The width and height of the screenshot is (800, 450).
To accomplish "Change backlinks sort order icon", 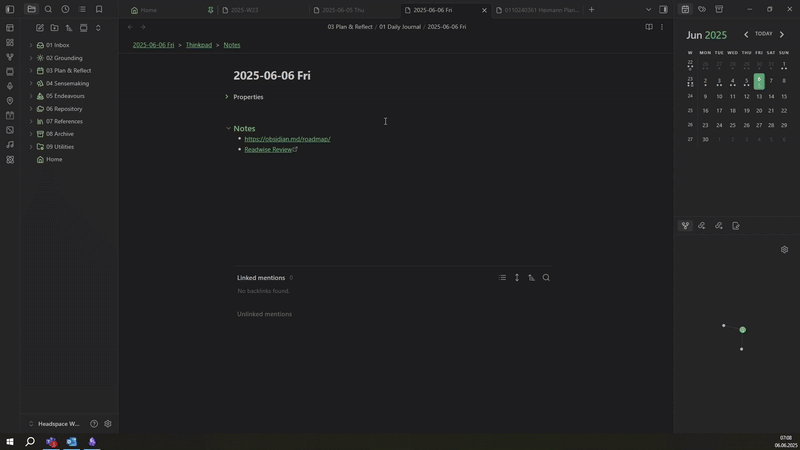I will [532, 278].
